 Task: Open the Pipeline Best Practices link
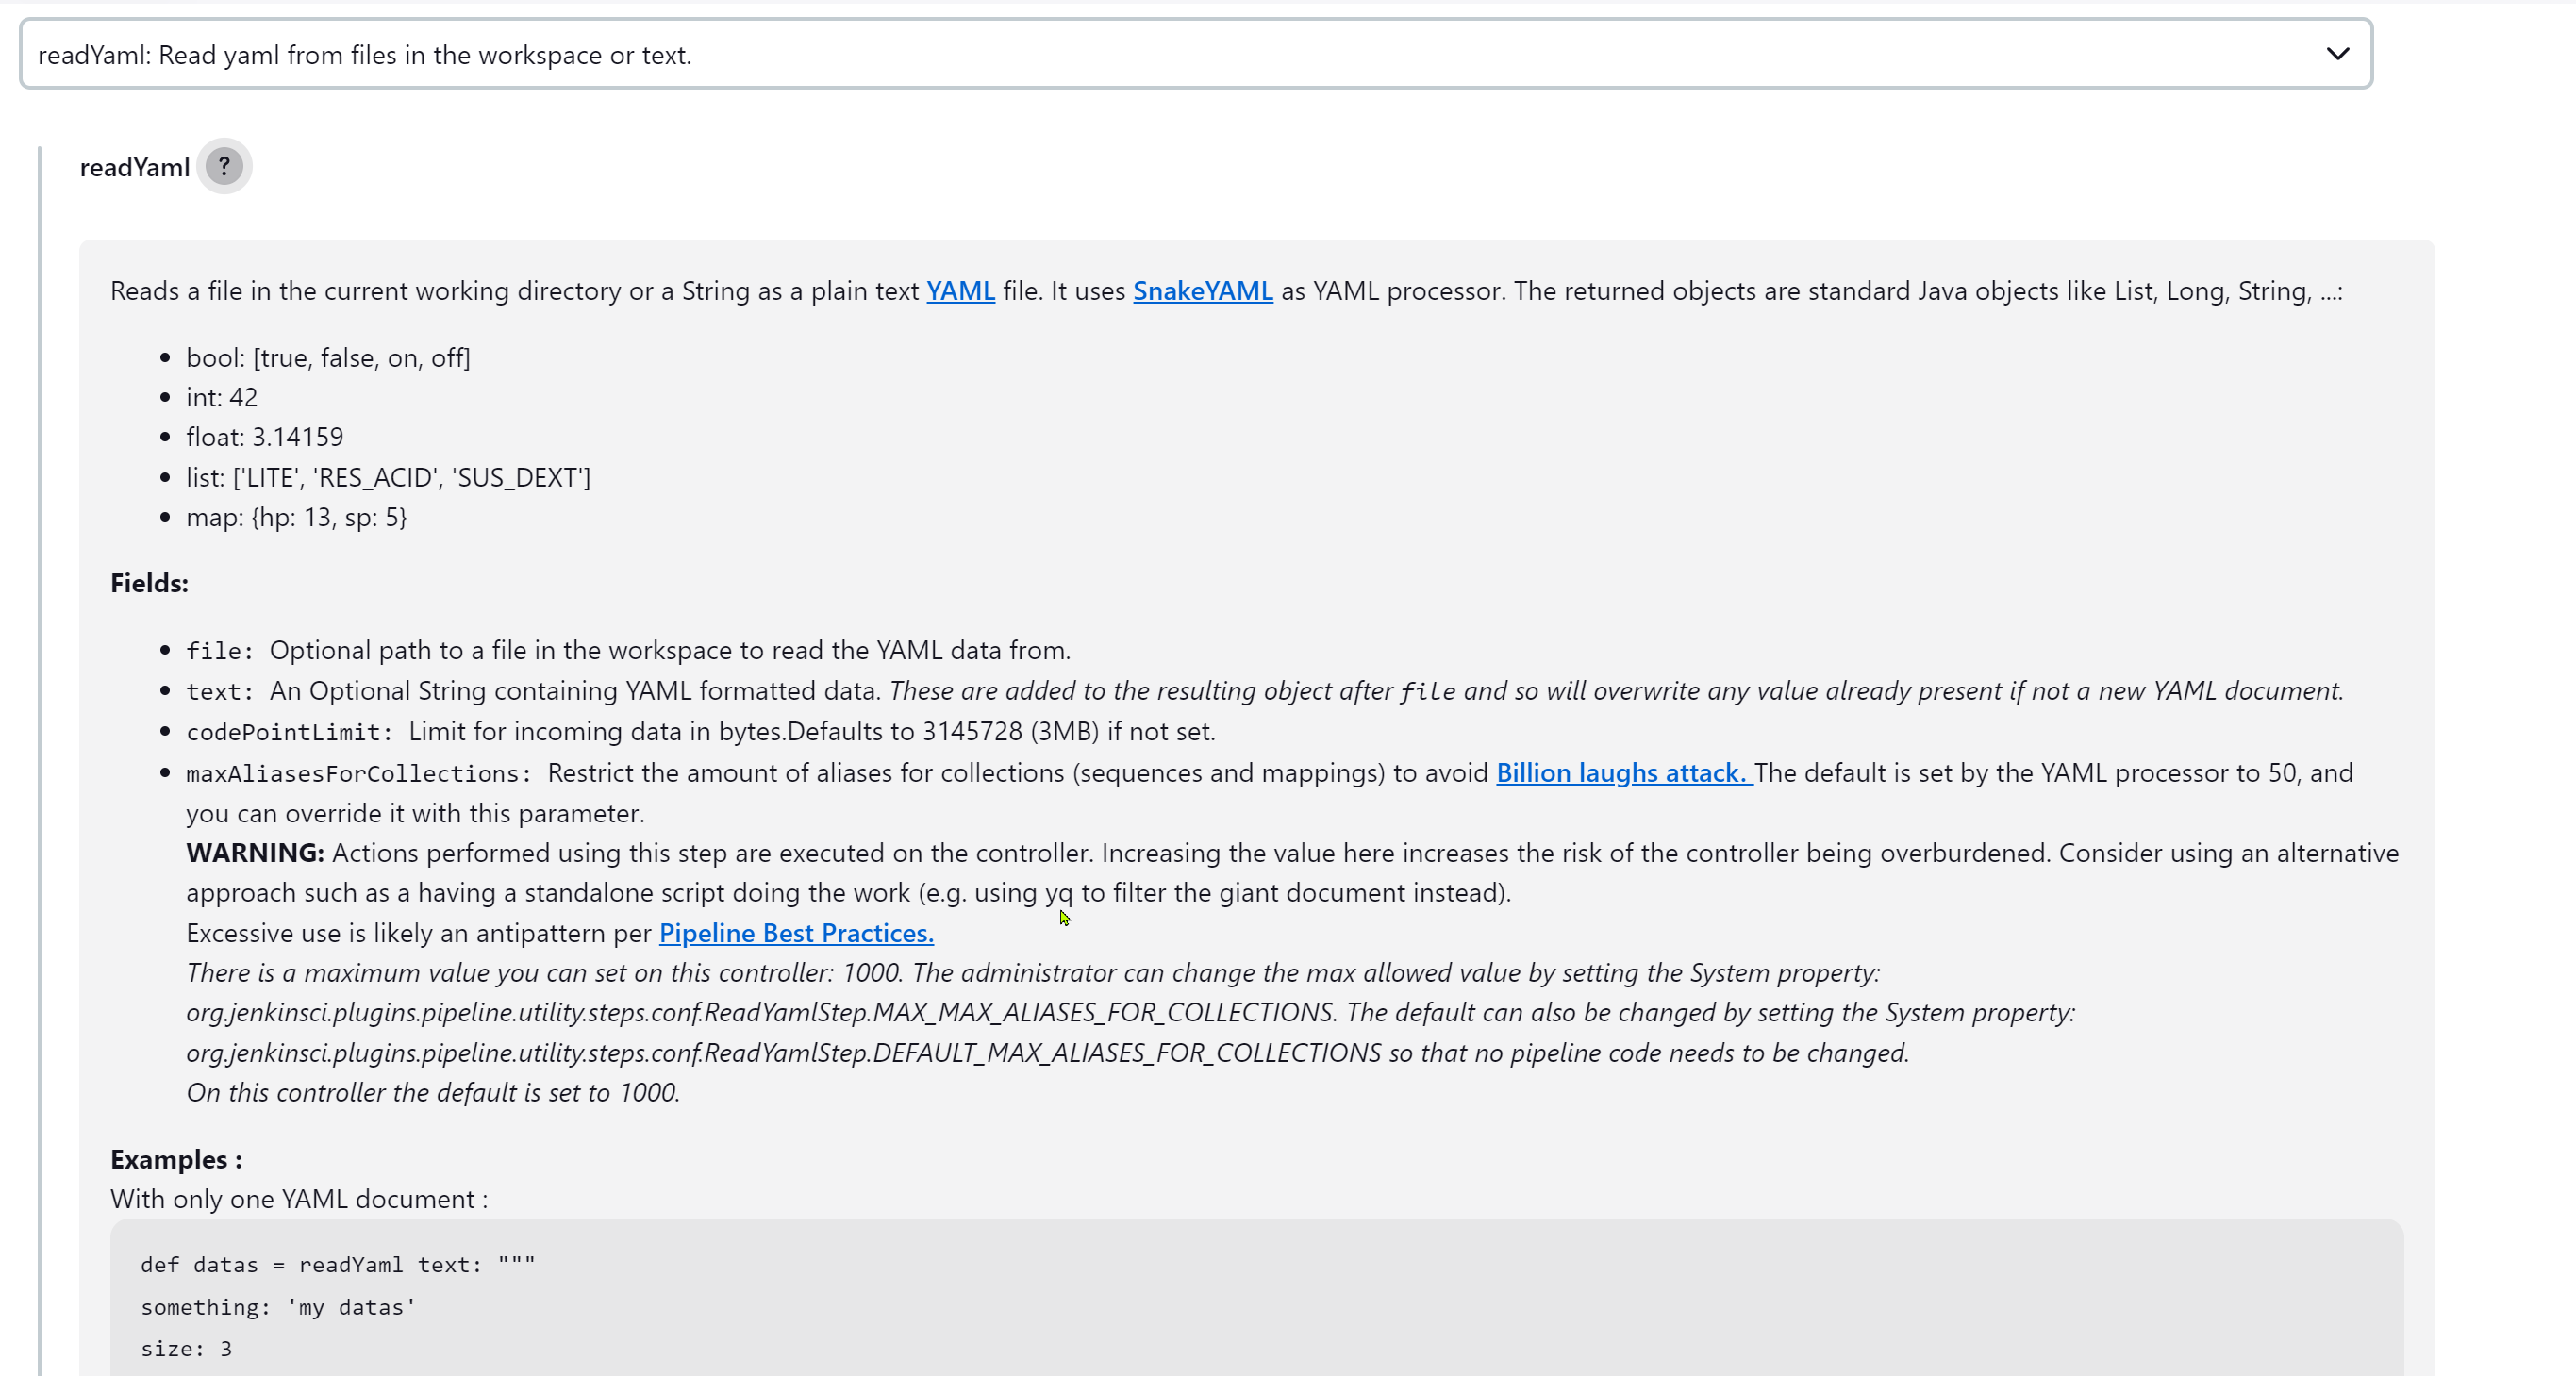tap(796, 933)
